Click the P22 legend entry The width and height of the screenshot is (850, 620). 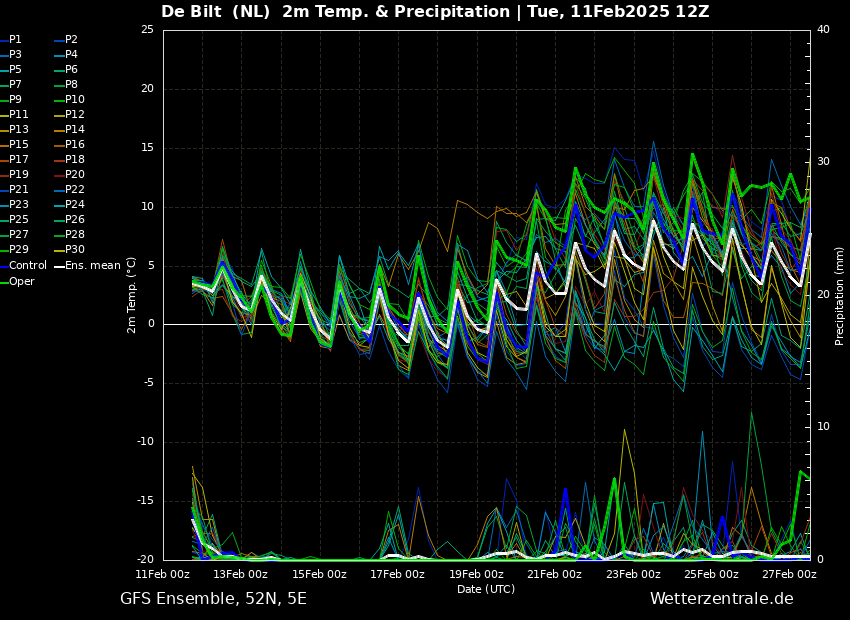71,190
